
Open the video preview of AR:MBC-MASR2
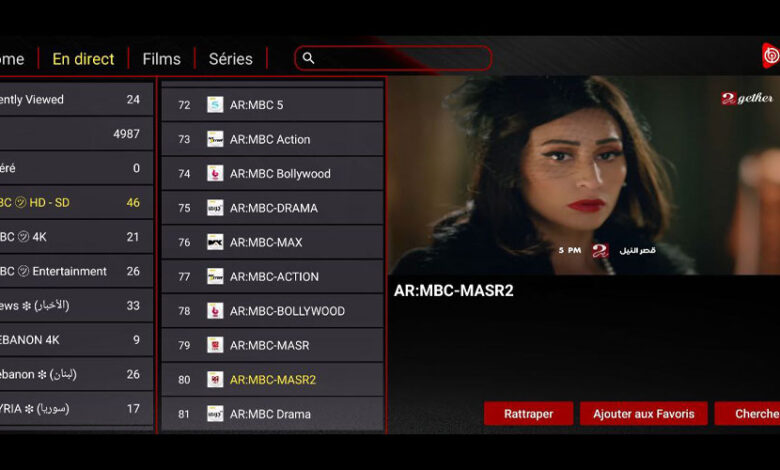click(583, 175)
